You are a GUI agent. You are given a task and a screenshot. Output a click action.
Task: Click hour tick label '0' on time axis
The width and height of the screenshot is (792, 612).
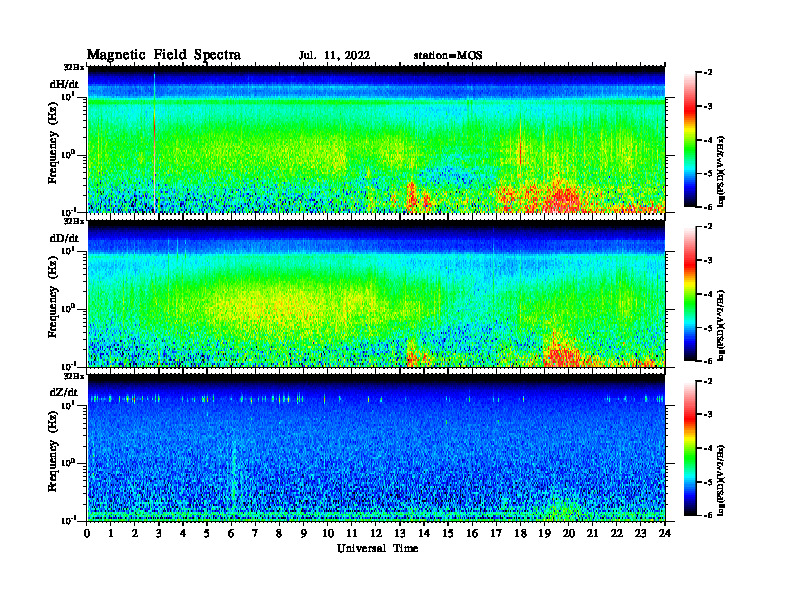click(x=88, y=533)
